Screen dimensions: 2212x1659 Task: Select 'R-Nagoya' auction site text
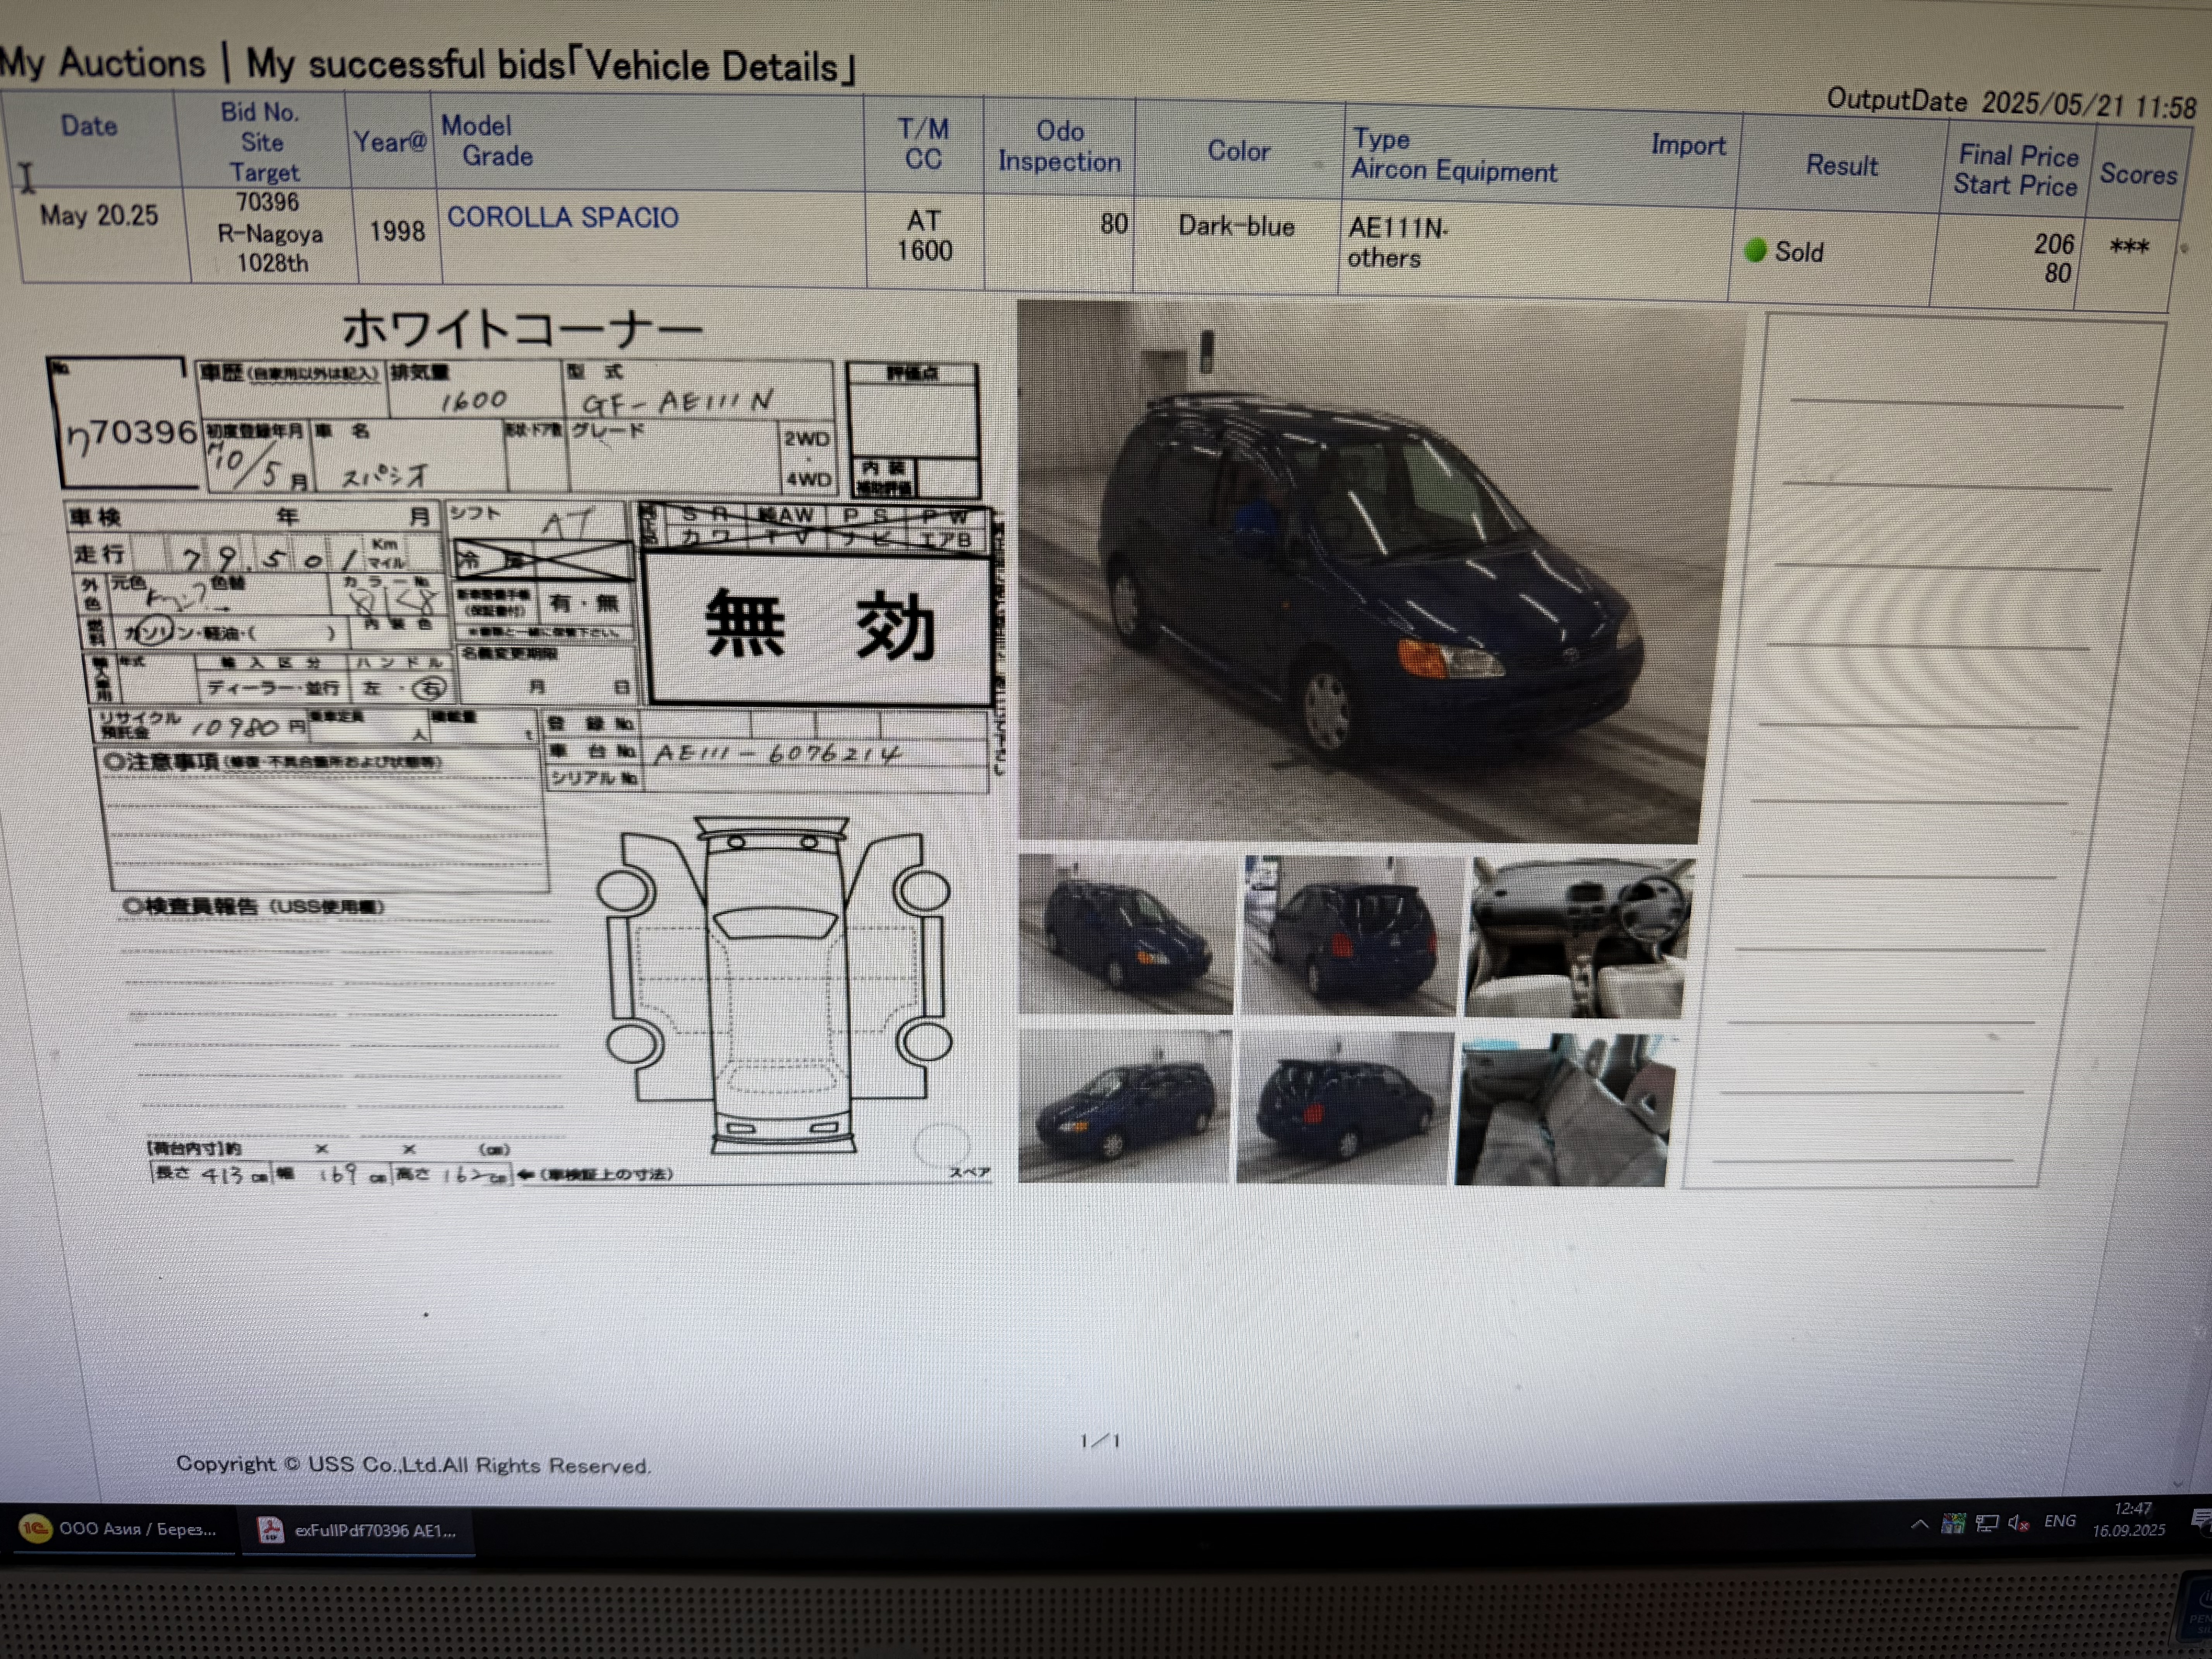[x=270, y=234]
